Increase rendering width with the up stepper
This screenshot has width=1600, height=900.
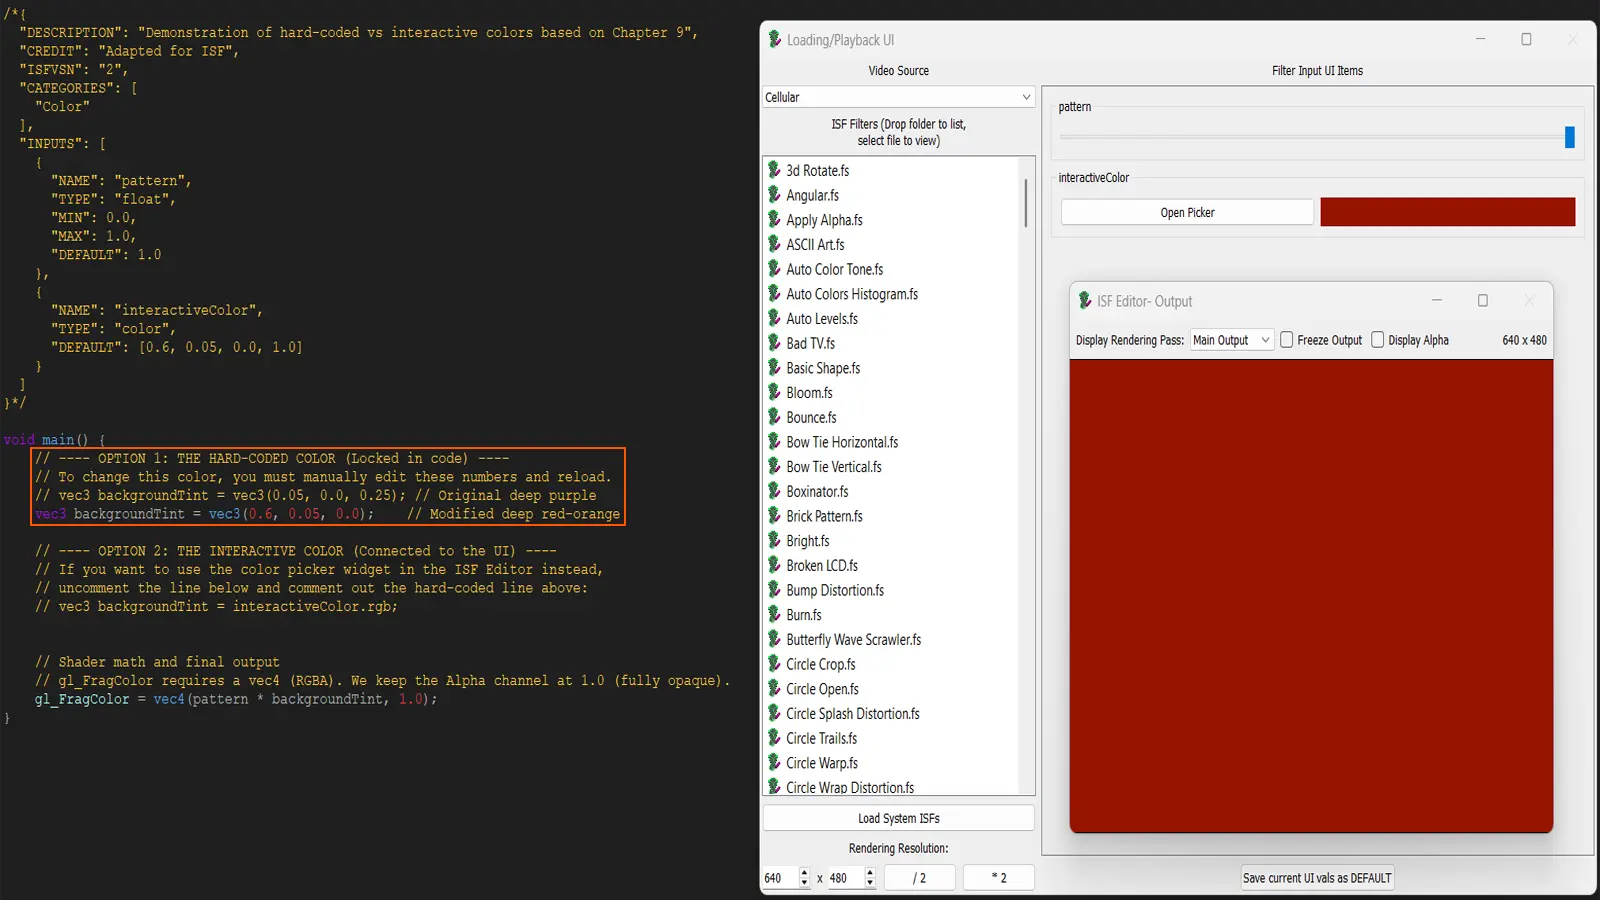point(804,873)
